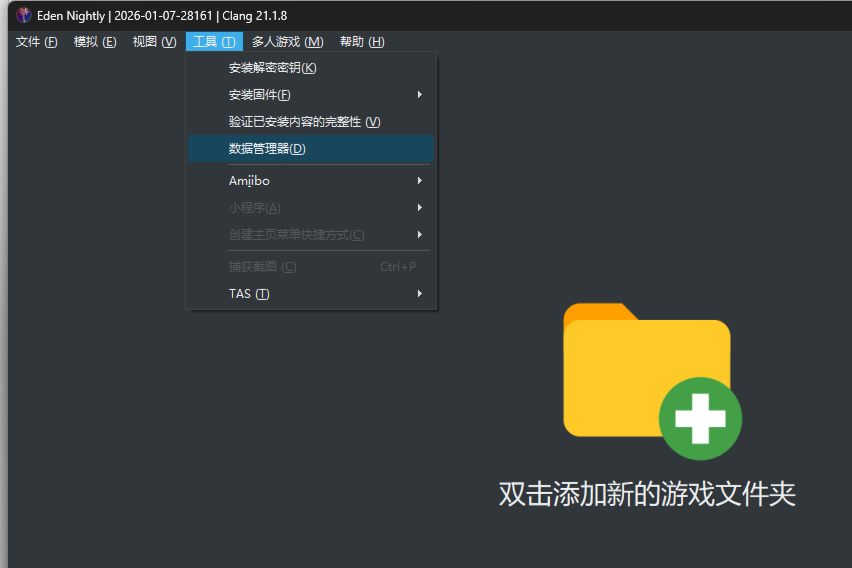Open the 多人游戏 (M) menu
This screenshot has height=568, width=852.
point(287,41)
